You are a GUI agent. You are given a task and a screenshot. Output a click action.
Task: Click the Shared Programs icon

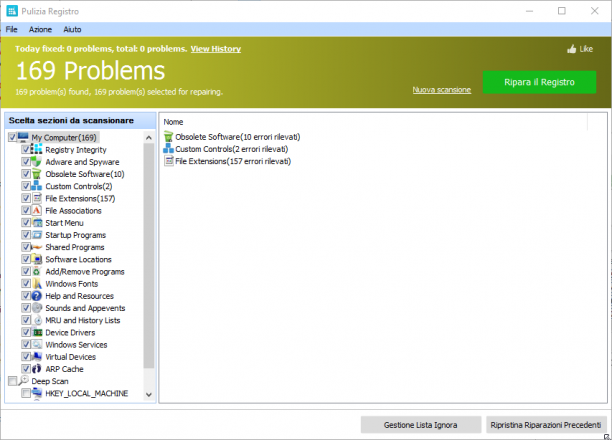pyautogui.click(x=37, y=247)
